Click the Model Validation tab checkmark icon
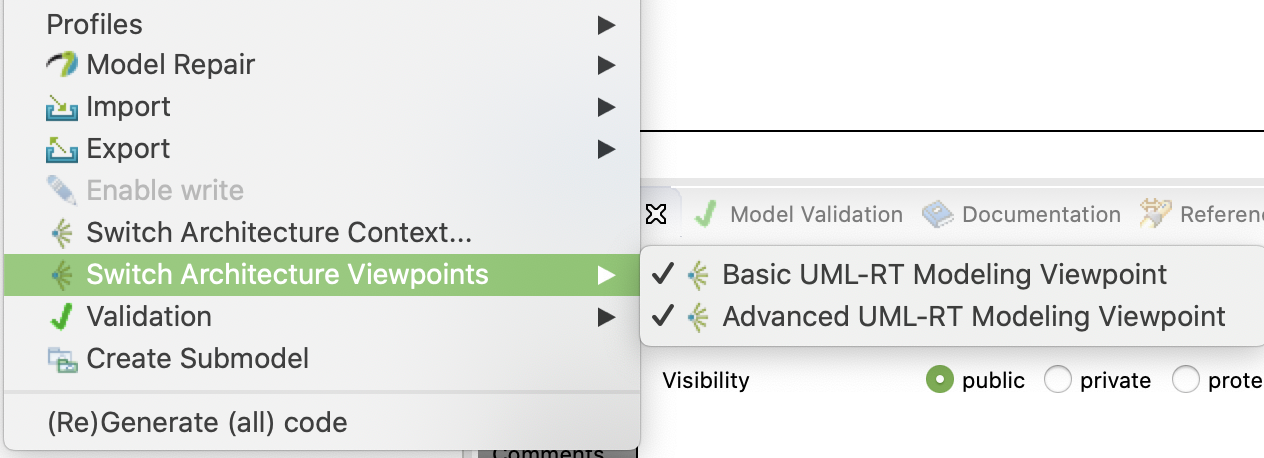Image resolution: width=1264 pixels, height=458 pixels. pyautogui.click(x=707, y=214)
